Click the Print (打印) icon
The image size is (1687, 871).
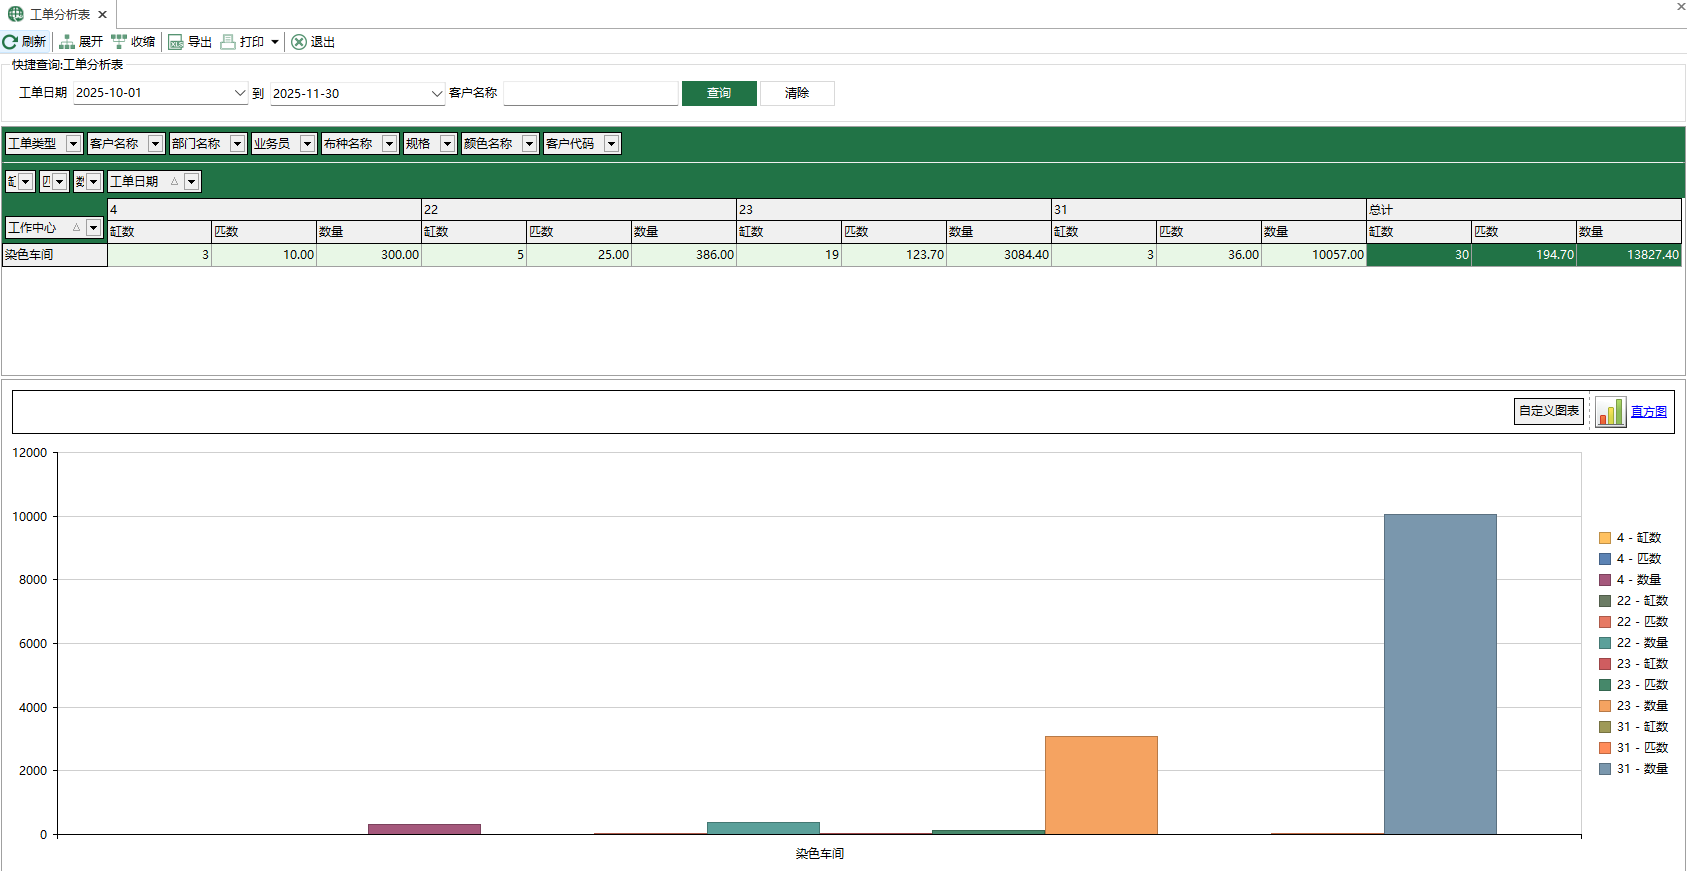tap(228, 42)
